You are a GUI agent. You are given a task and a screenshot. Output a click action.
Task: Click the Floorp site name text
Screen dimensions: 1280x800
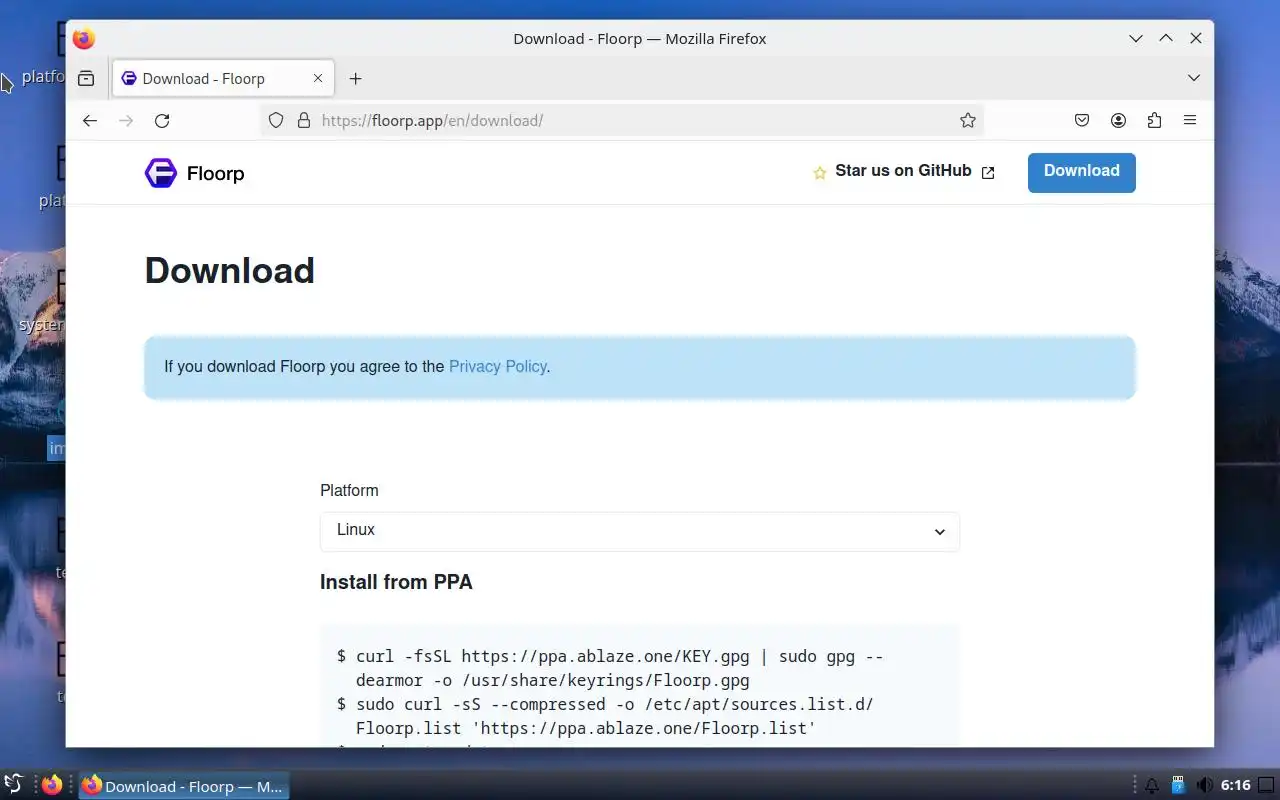tap(215, 174)
